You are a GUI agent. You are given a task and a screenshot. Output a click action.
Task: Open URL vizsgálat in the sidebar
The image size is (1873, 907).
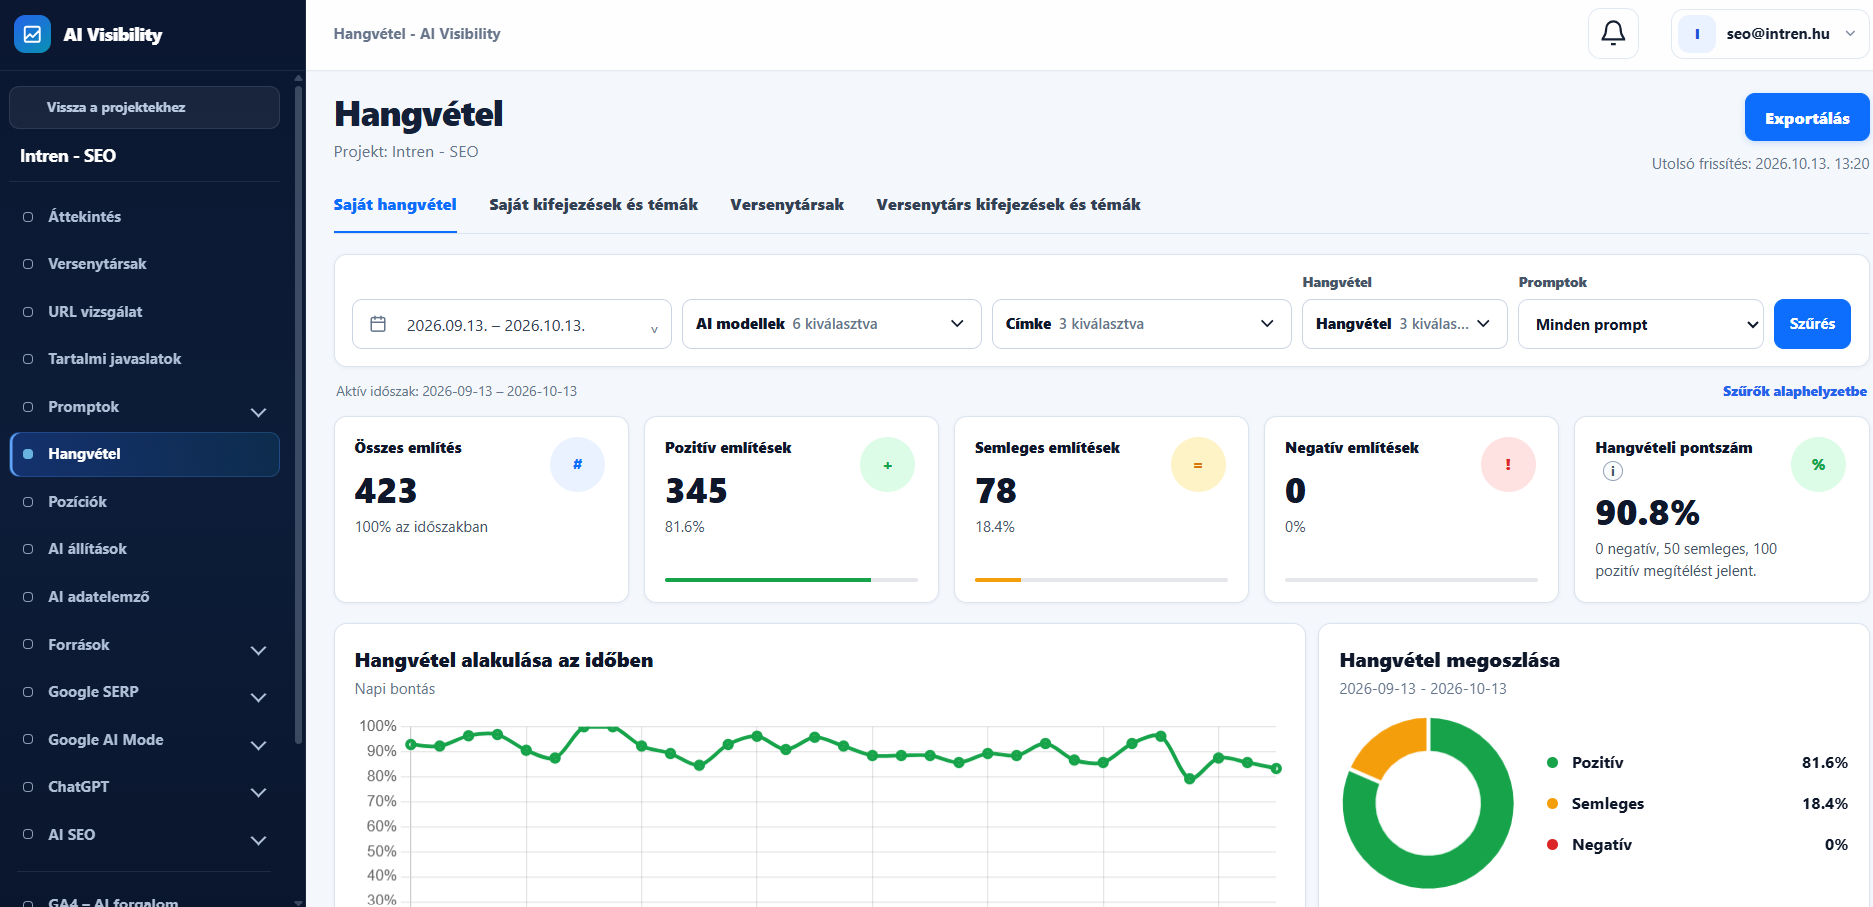coord(144,311)
